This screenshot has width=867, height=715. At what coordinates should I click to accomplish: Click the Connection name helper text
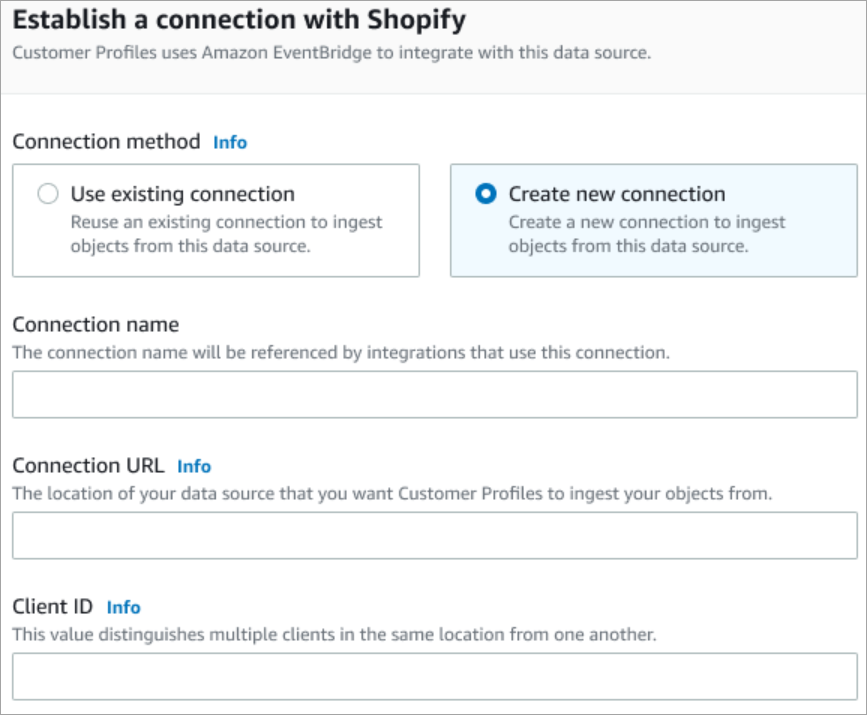click(x=341, y=352)
